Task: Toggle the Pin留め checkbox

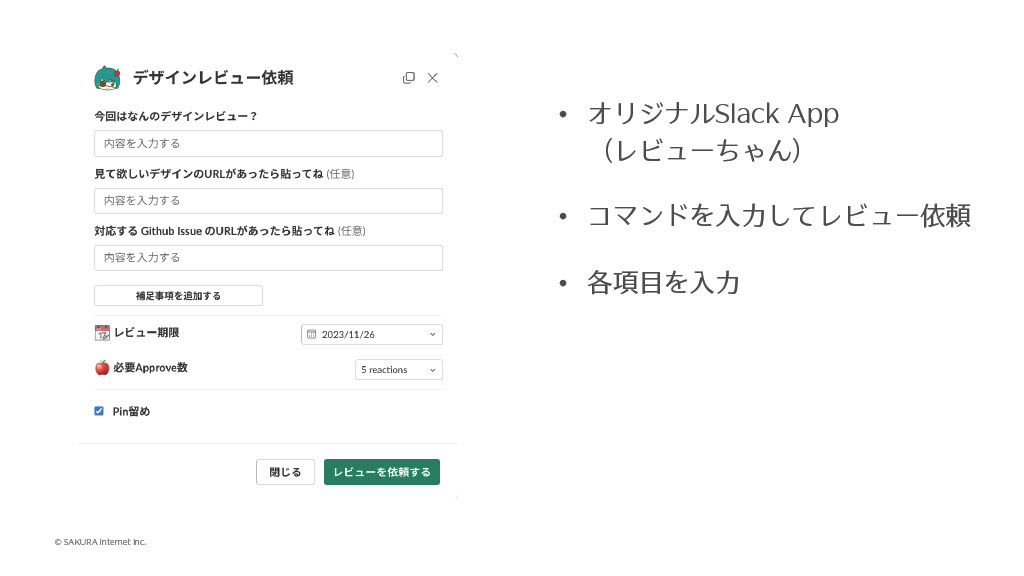Action: point(99,411)
